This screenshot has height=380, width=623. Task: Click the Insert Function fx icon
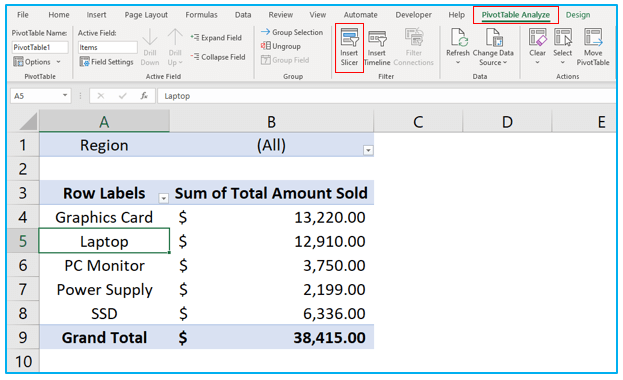point(144,96)
